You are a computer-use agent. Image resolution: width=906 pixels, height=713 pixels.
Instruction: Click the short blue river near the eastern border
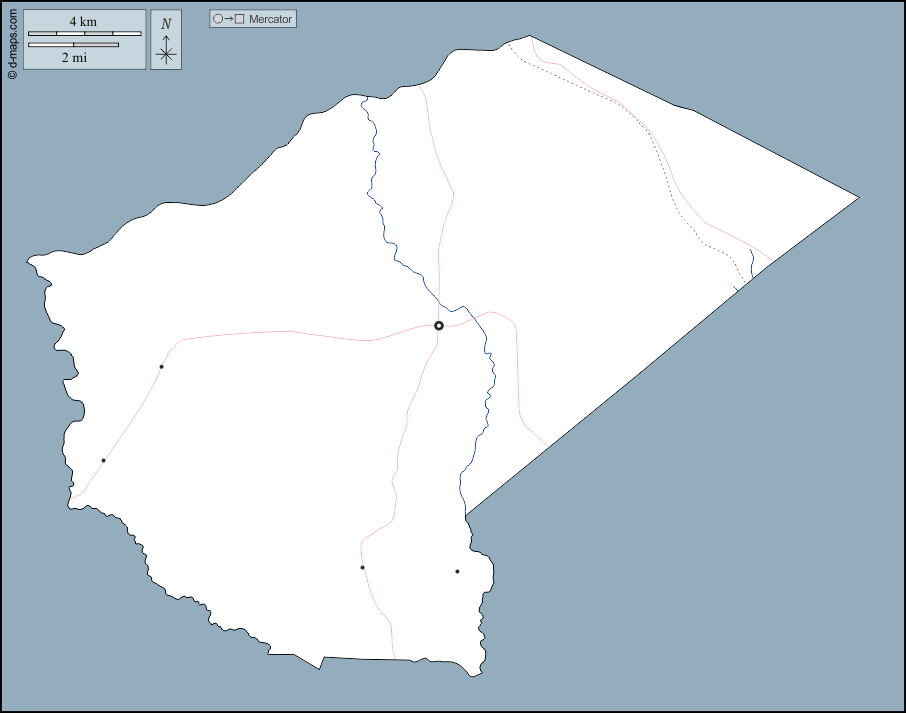pos(751,265)
